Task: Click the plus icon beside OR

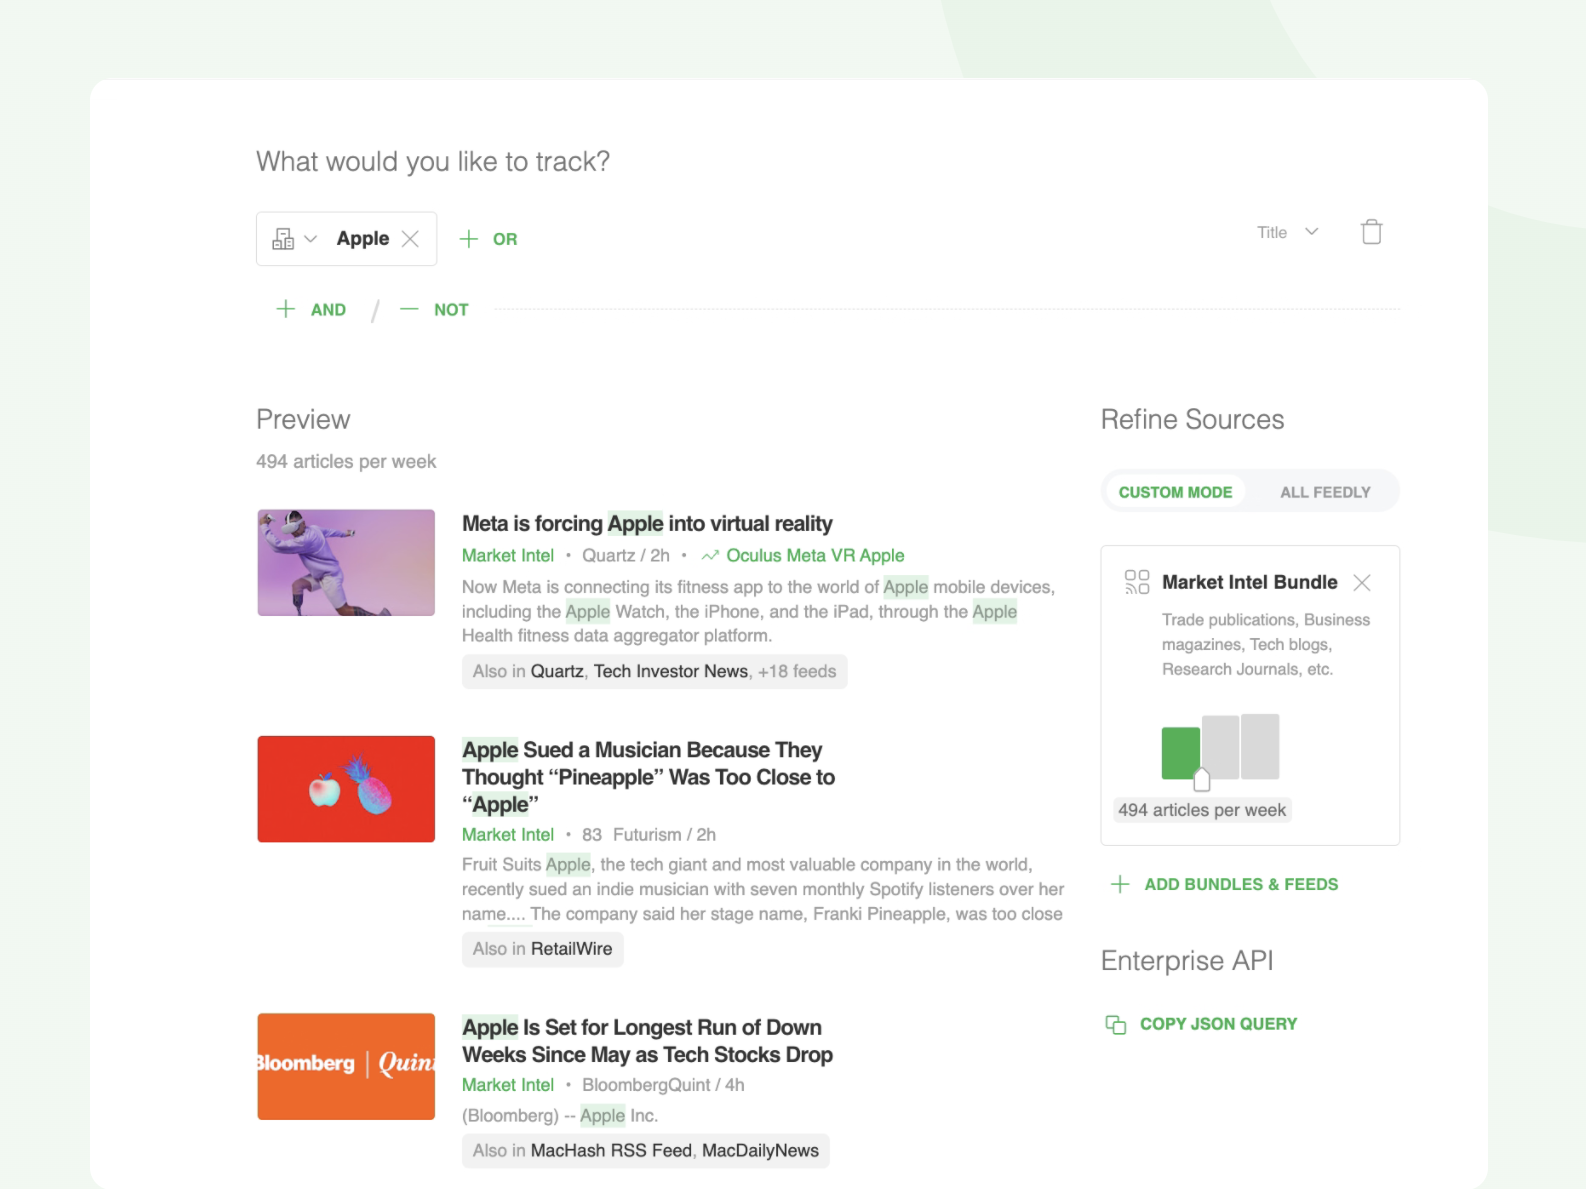Action: [x=468, y=239]
